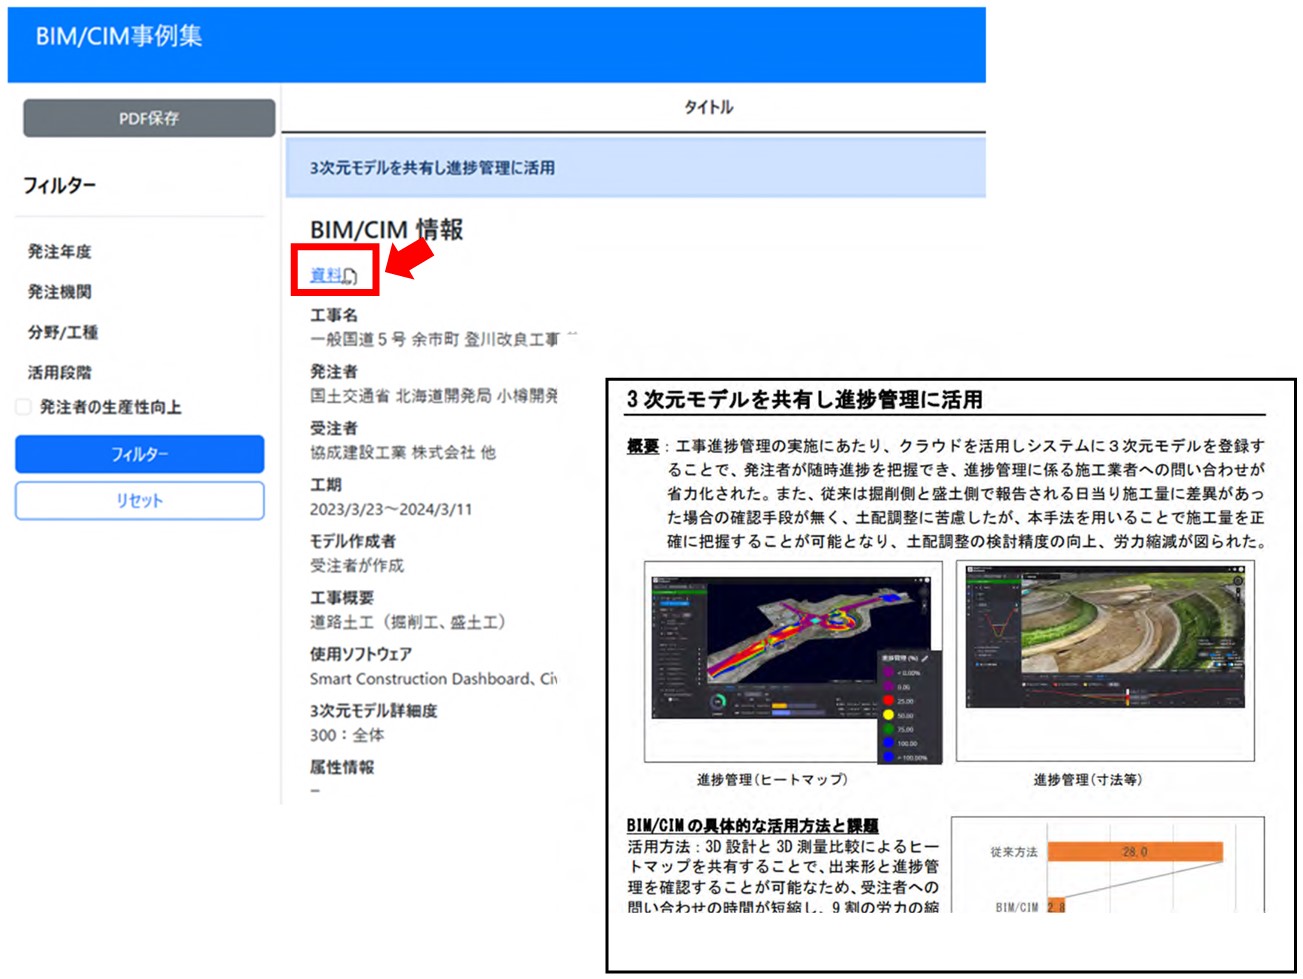The width and height of the screenshot is (1303, 979).
Task: Open the 進捗管理(ヒートマップ) screenshot thumbnail
Action: tap(793, 661)
